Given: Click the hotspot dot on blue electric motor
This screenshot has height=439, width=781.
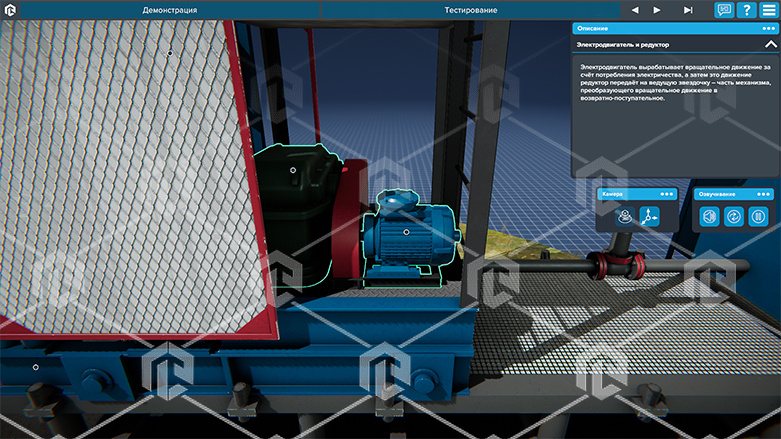Looking at the screenshot, I should click(406, 231).
